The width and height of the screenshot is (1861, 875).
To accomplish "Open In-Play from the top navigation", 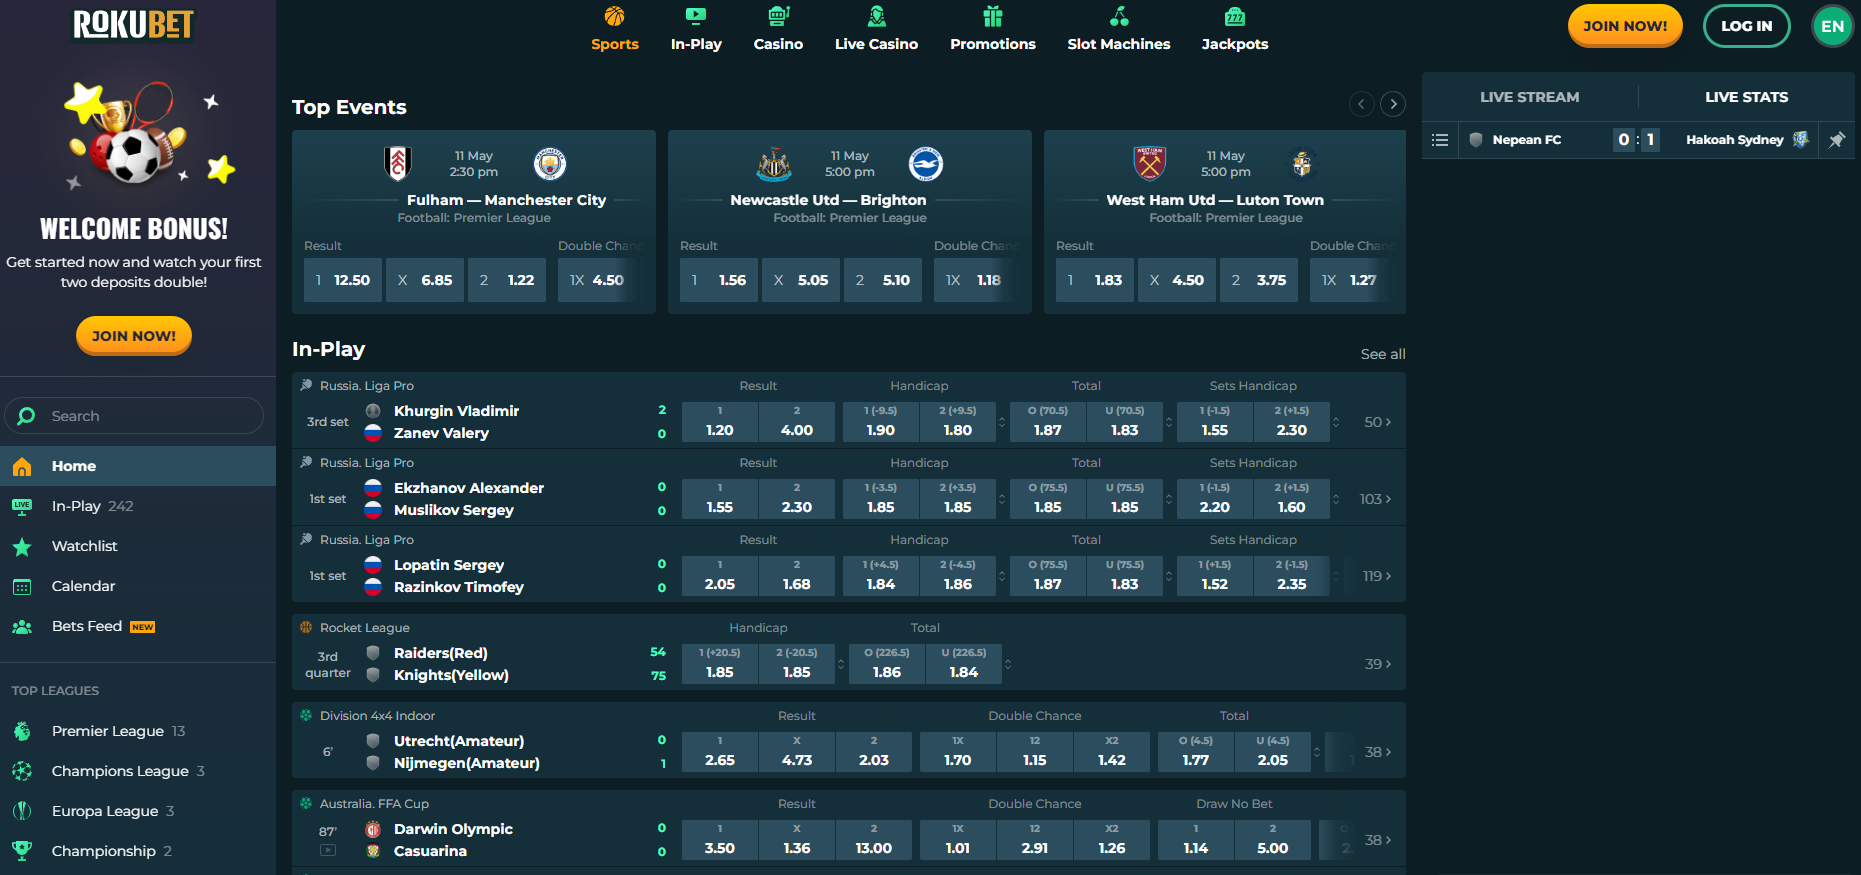I will coord(696,29).
